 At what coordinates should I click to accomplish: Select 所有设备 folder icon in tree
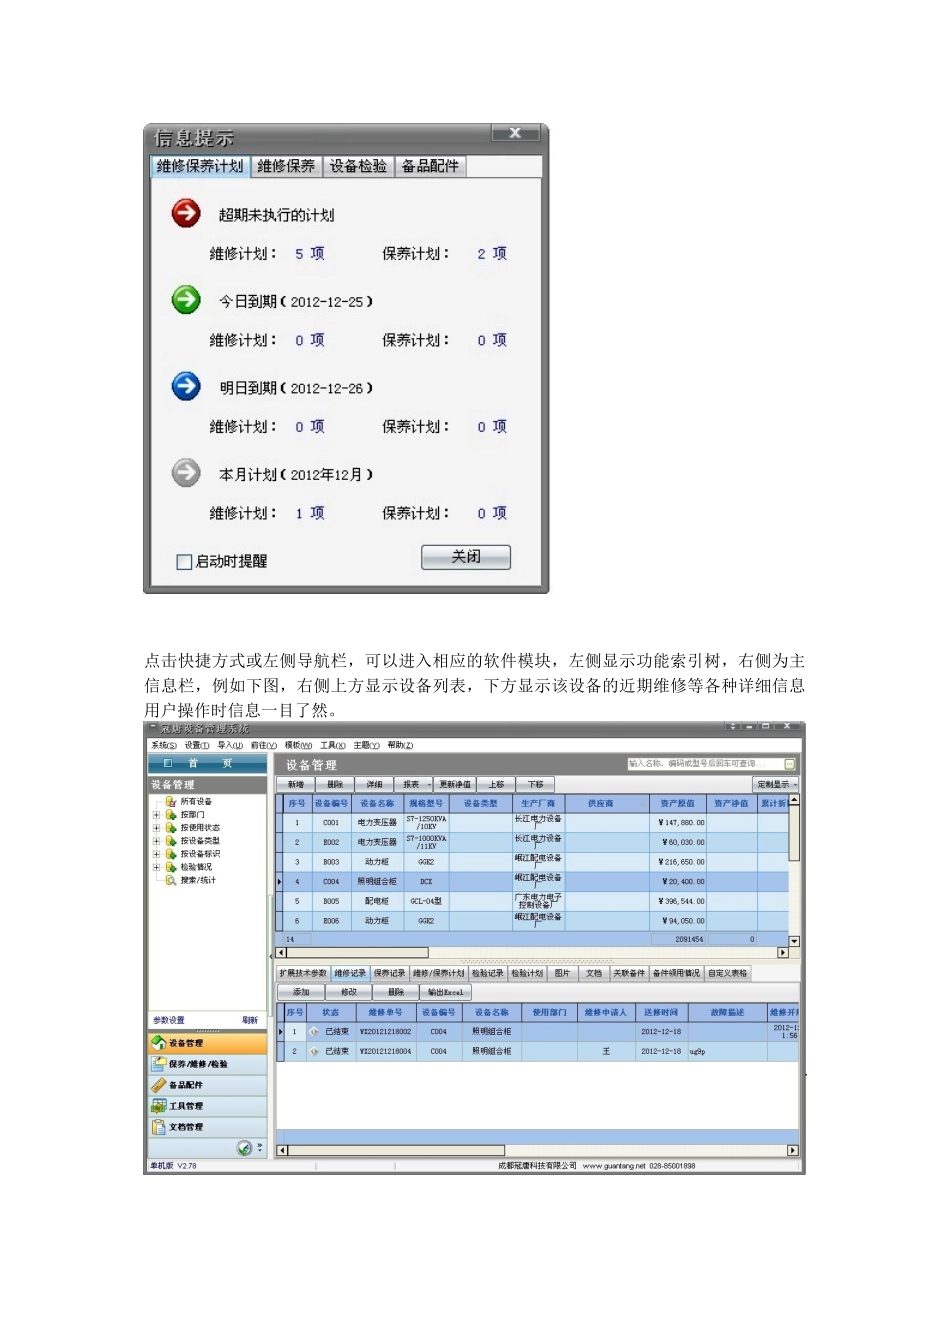coord(171,802)
